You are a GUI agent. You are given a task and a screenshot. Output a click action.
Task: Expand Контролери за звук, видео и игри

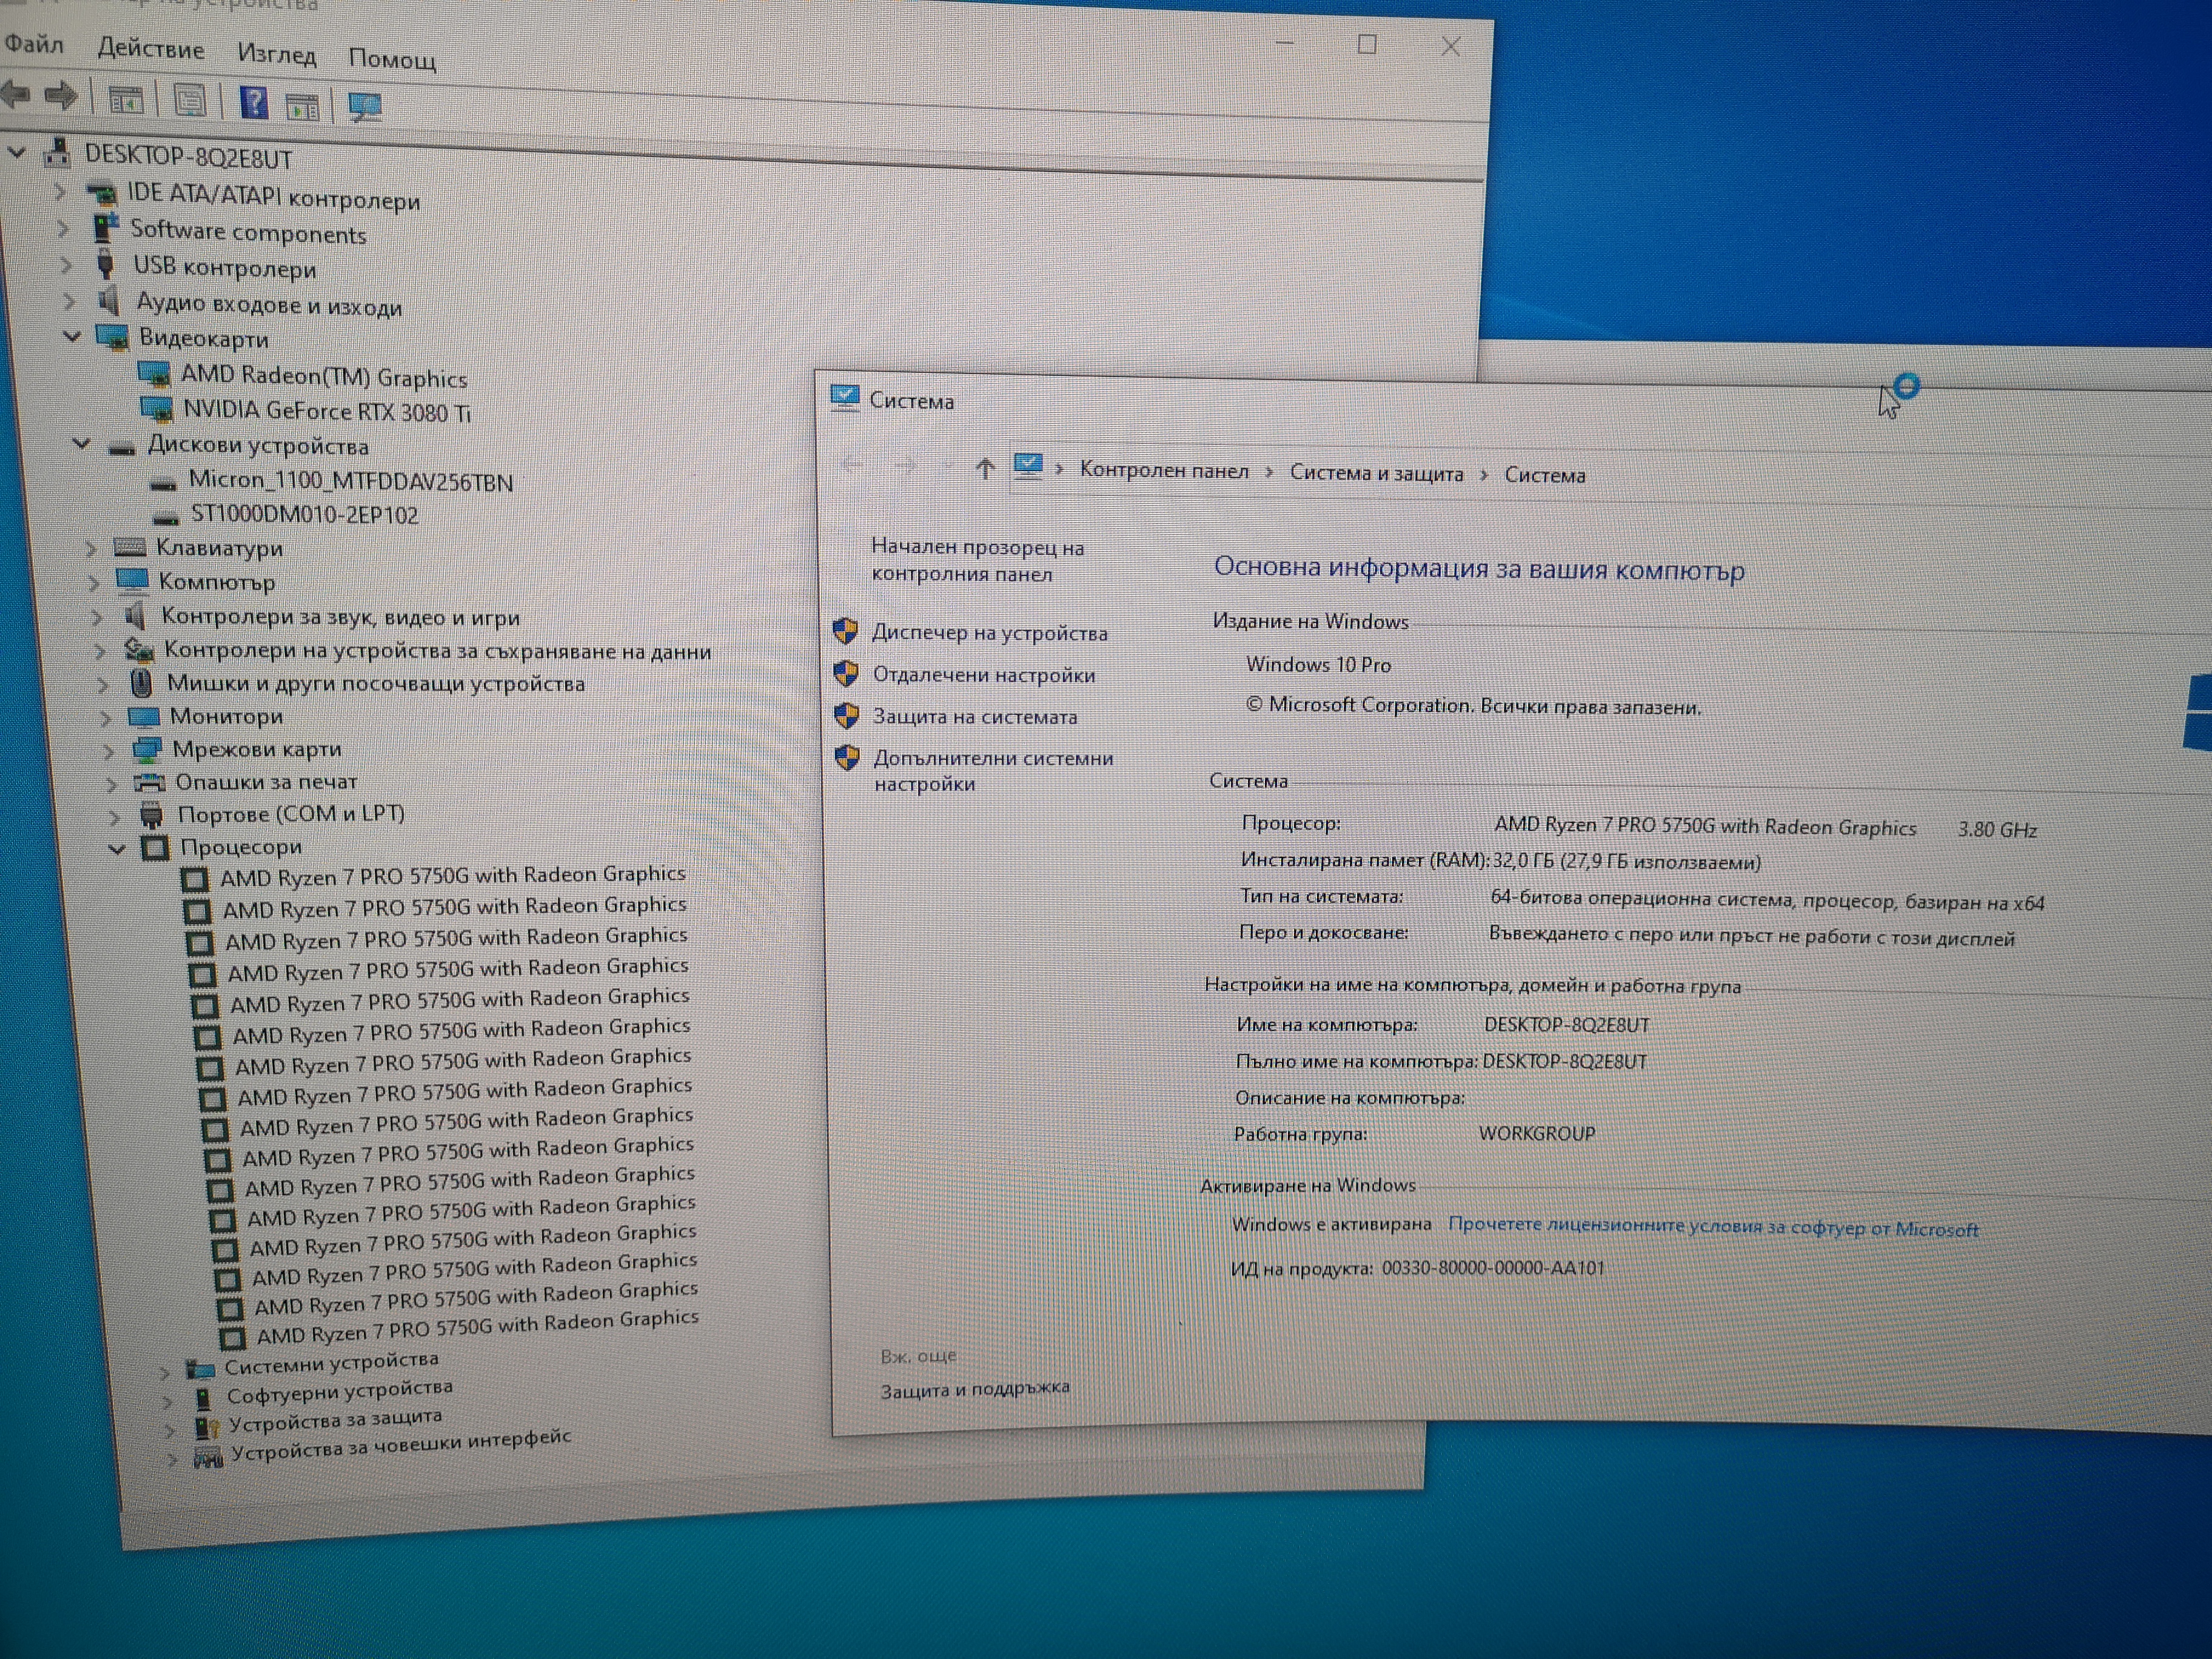point(97,617)
